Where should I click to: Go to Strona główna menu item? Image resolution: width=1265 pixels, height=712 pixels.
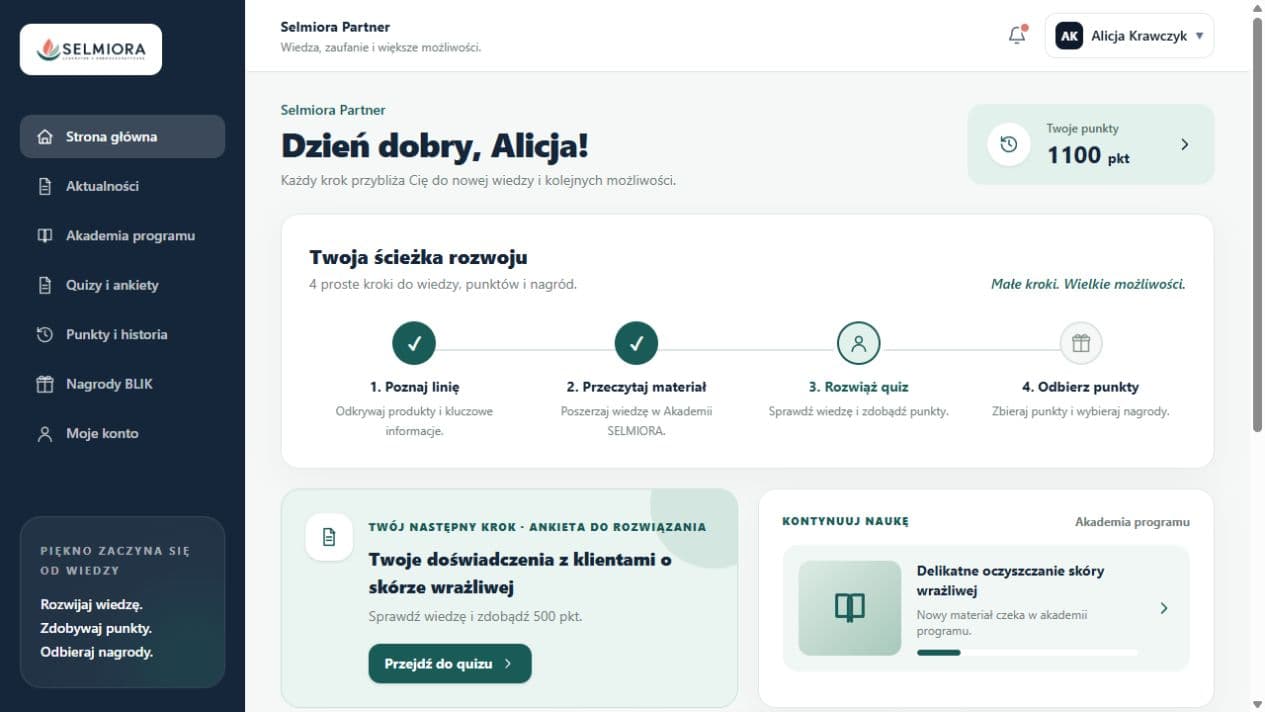point(122,137)
